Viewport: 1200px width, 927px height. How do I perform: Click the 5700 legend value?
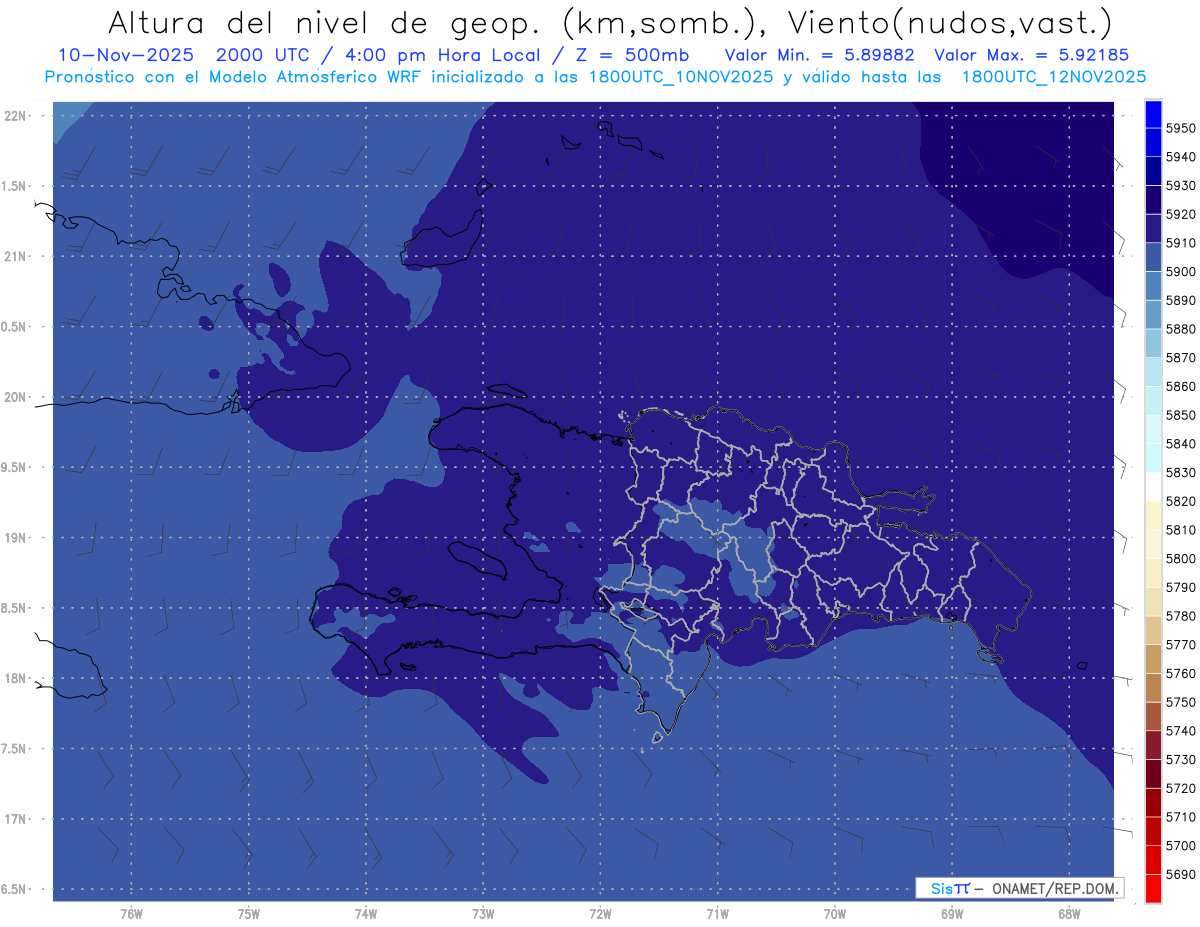pyautogui.click(x=1180, y=845)
